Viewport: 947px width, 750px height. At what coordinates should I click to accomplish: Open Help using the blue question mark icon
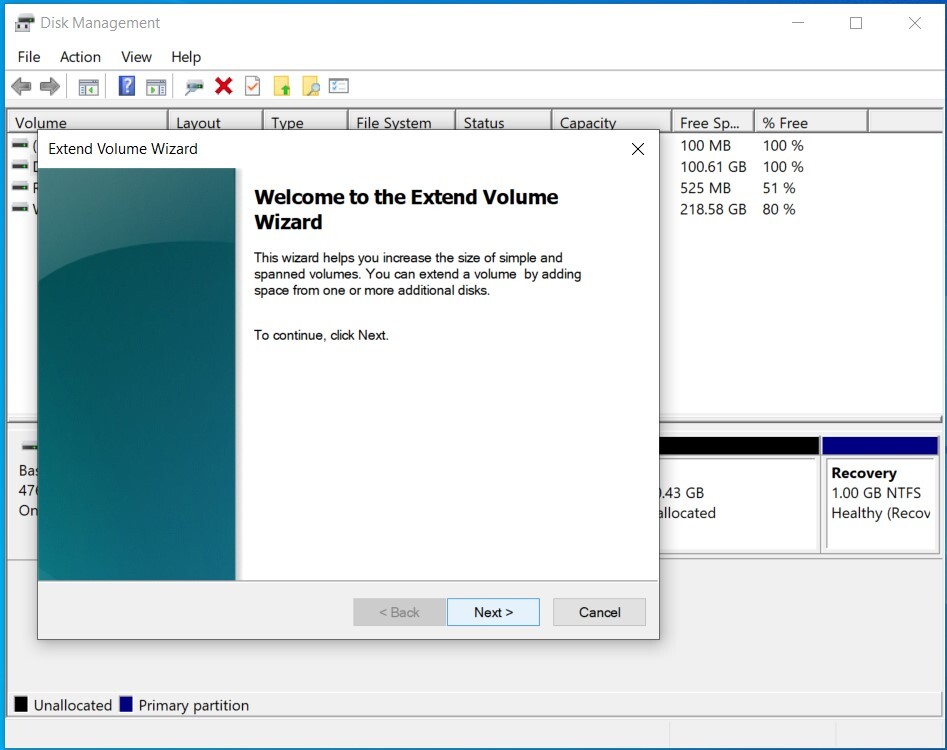coord(126,86)
